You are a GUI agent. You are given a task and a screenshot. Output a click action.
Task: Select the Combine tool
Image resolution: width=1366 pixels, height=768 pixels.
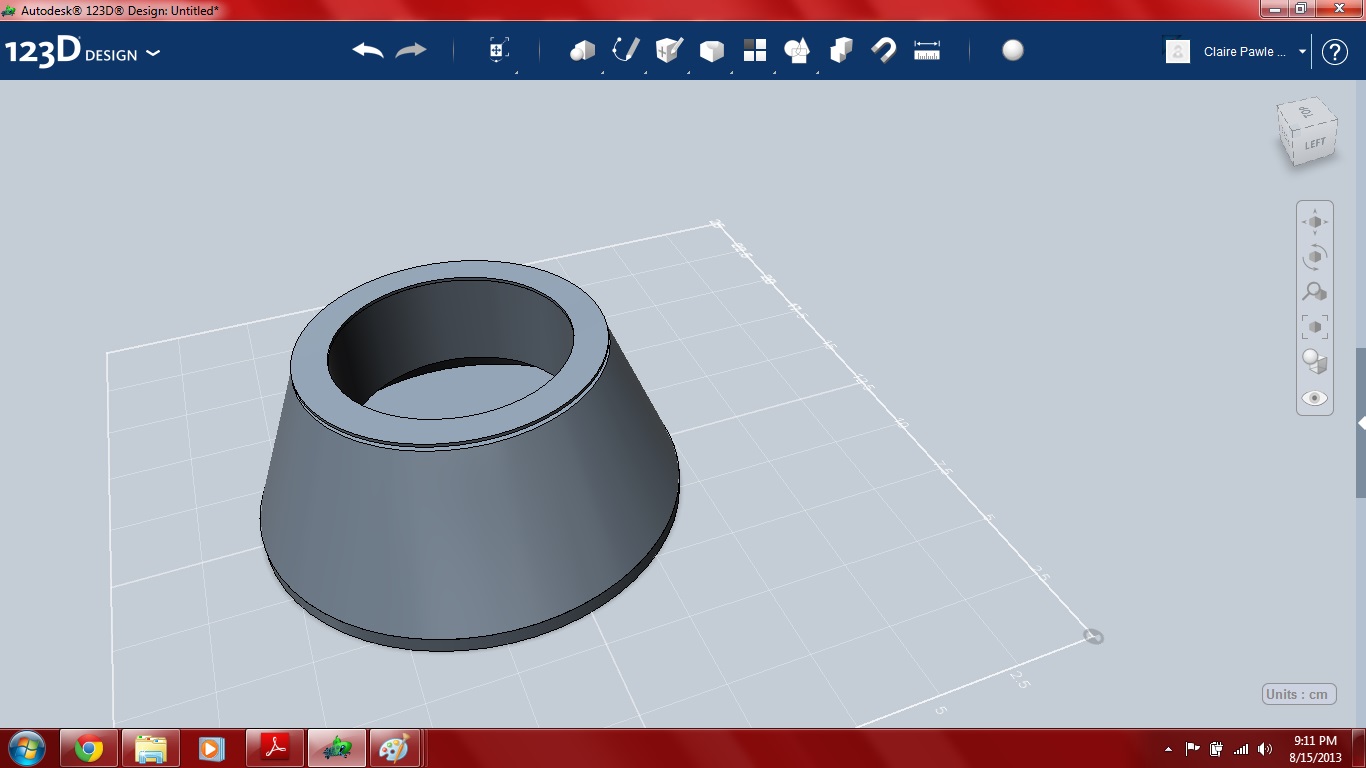point(841,50)
